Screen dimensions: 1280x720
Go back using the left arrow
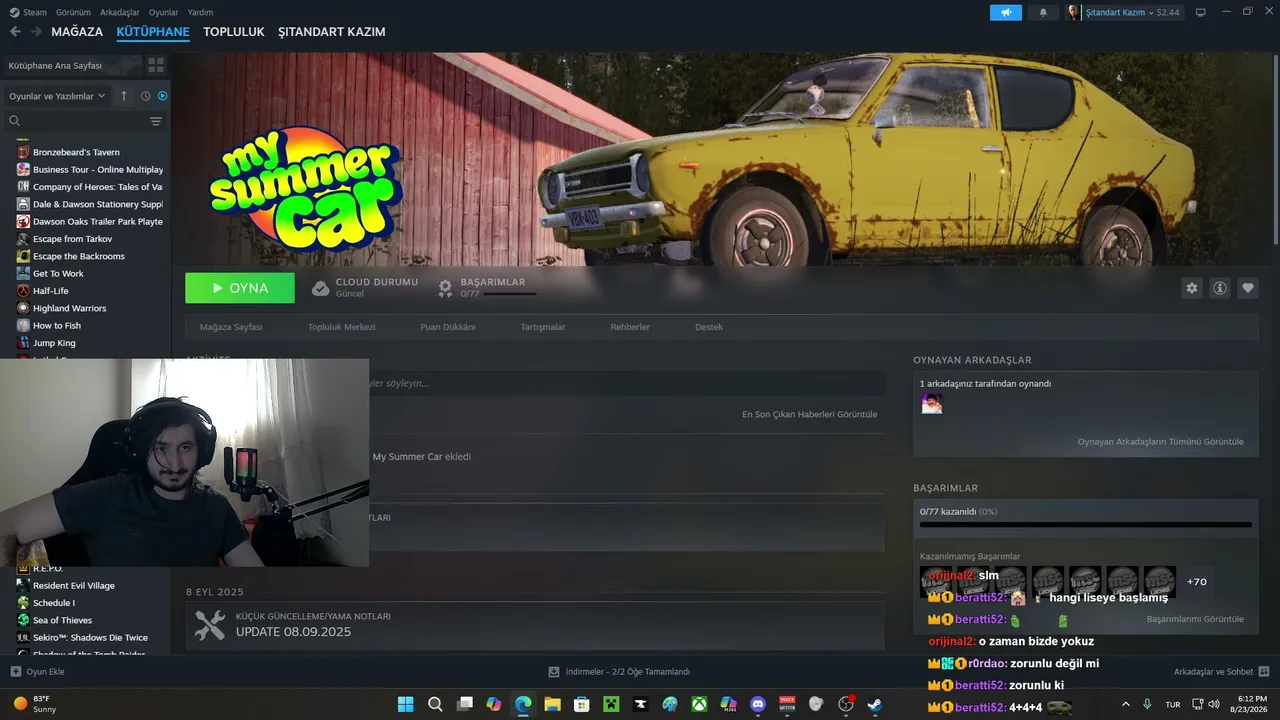tap(15, 32)
